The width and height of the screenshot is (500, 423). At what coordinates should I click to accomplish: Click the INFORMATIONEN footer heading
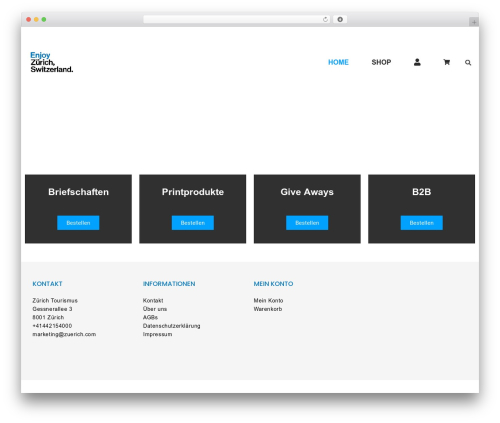(x=169, y=284)
